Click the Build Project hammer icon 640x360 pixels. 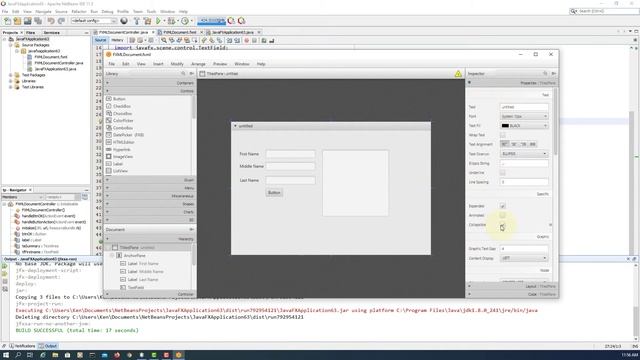coord(136,21)
